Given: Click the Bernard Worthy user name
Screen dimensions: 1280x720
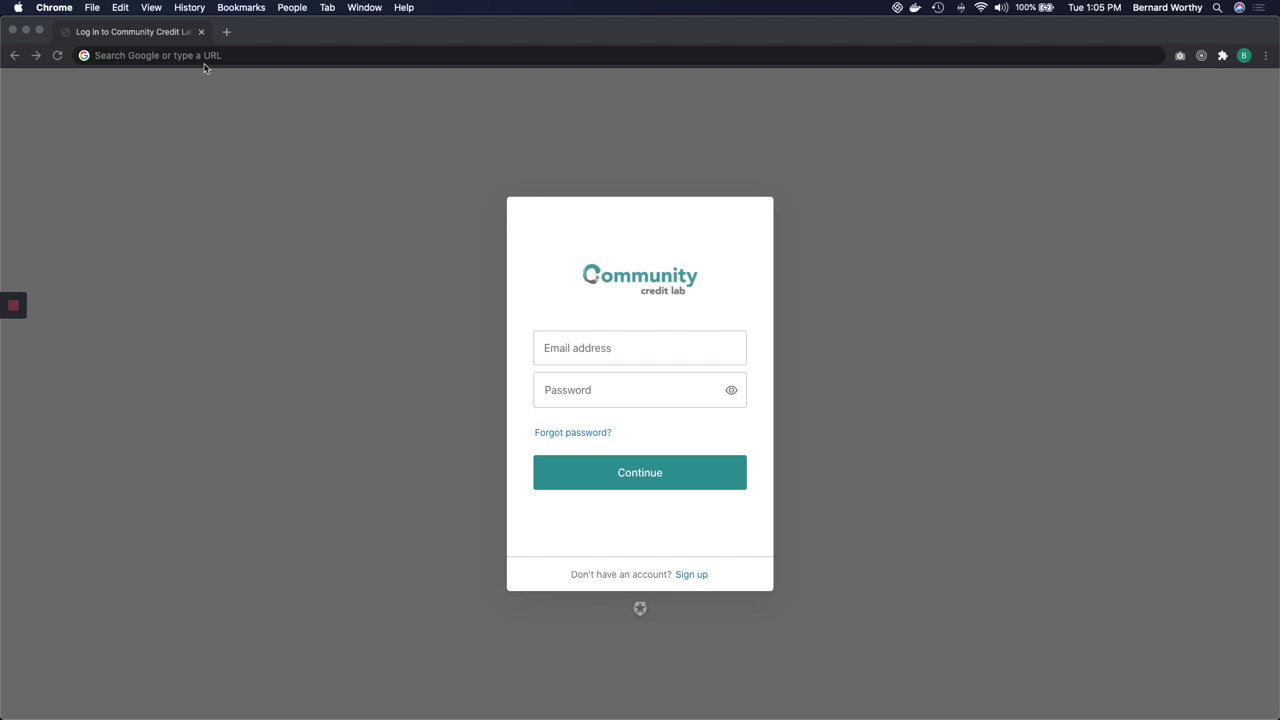Looking at the screenshot, I should (x=1167, y=8).
